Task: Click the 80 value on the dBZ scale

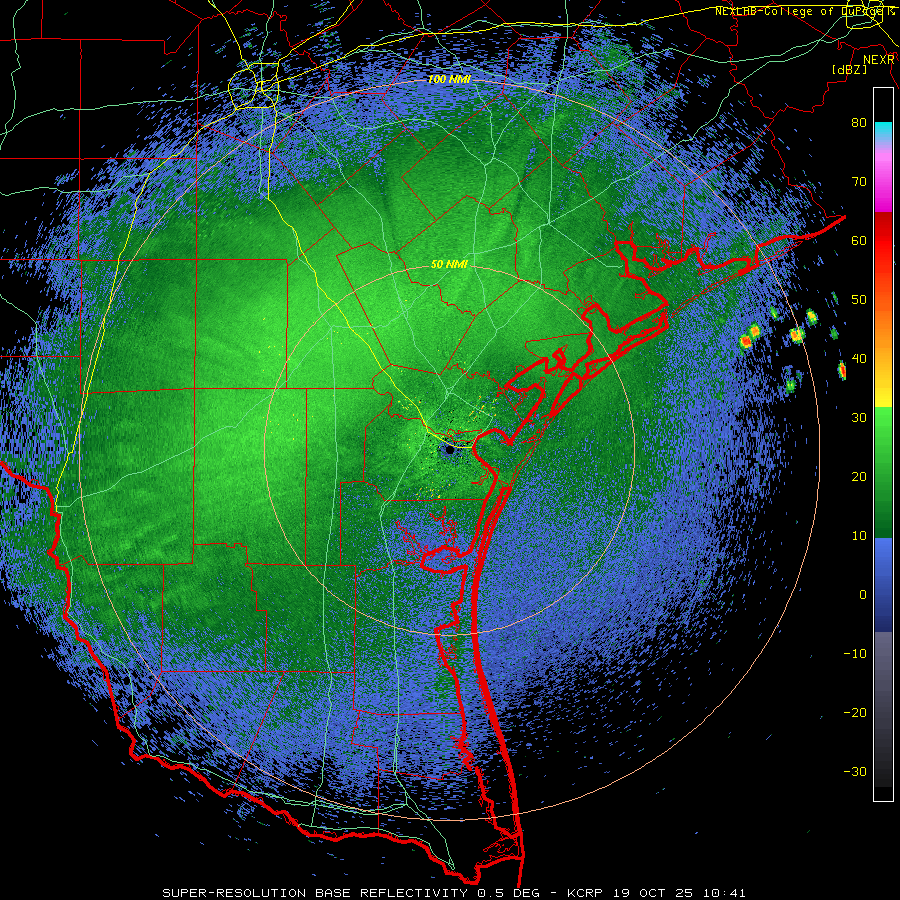Action: 859,122
